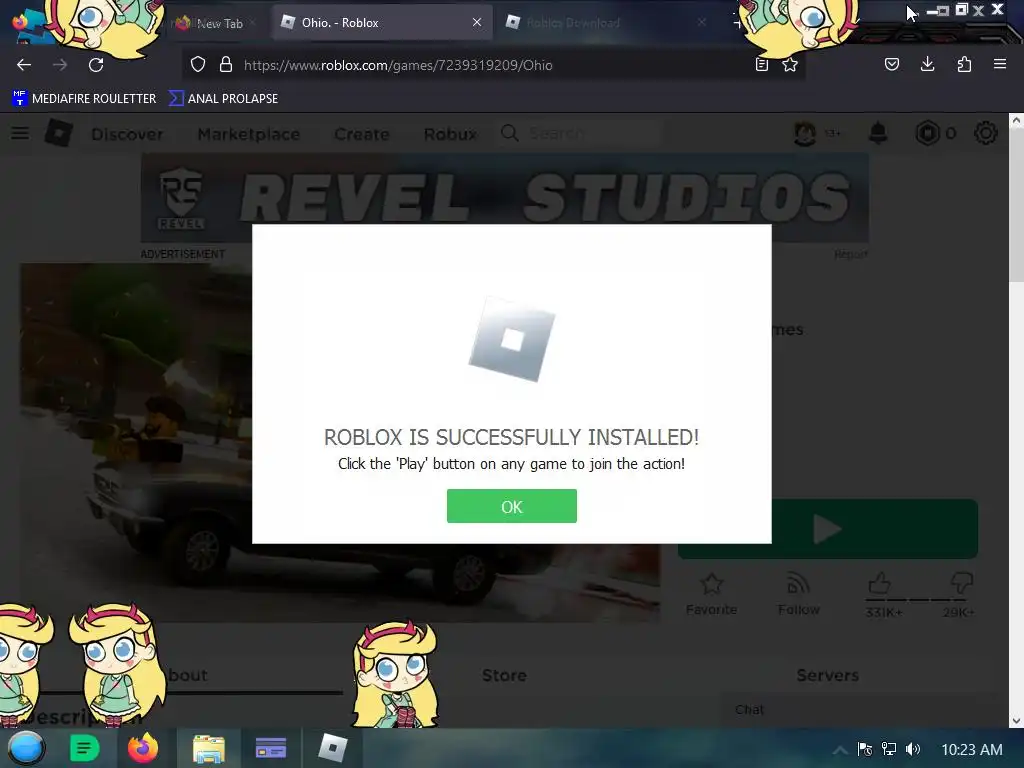Open the taskbar start orb
This screenshot has height=768, width=1024.
tap(26, 748)
